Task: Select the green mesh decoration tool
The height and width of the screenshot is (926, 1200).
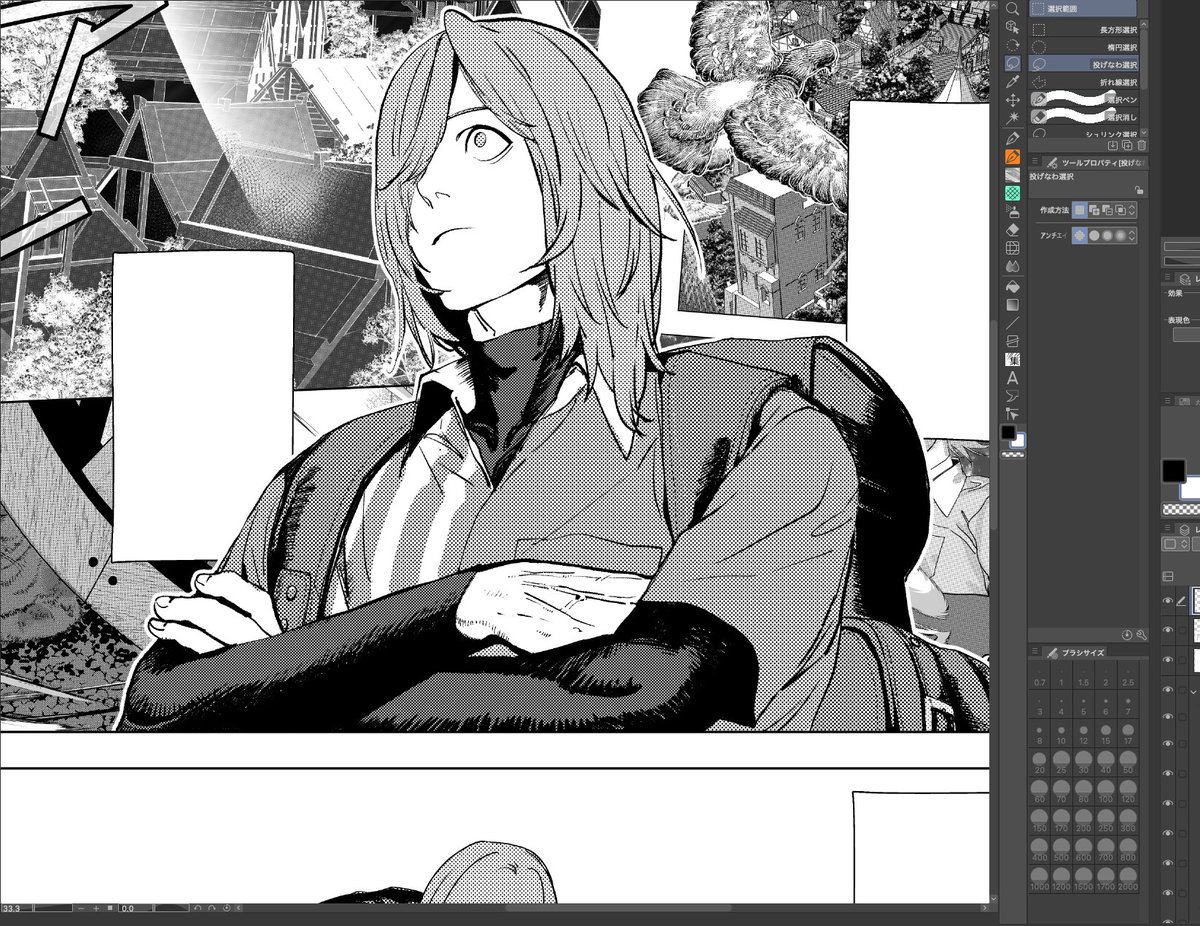Action: coord(1012,193)
